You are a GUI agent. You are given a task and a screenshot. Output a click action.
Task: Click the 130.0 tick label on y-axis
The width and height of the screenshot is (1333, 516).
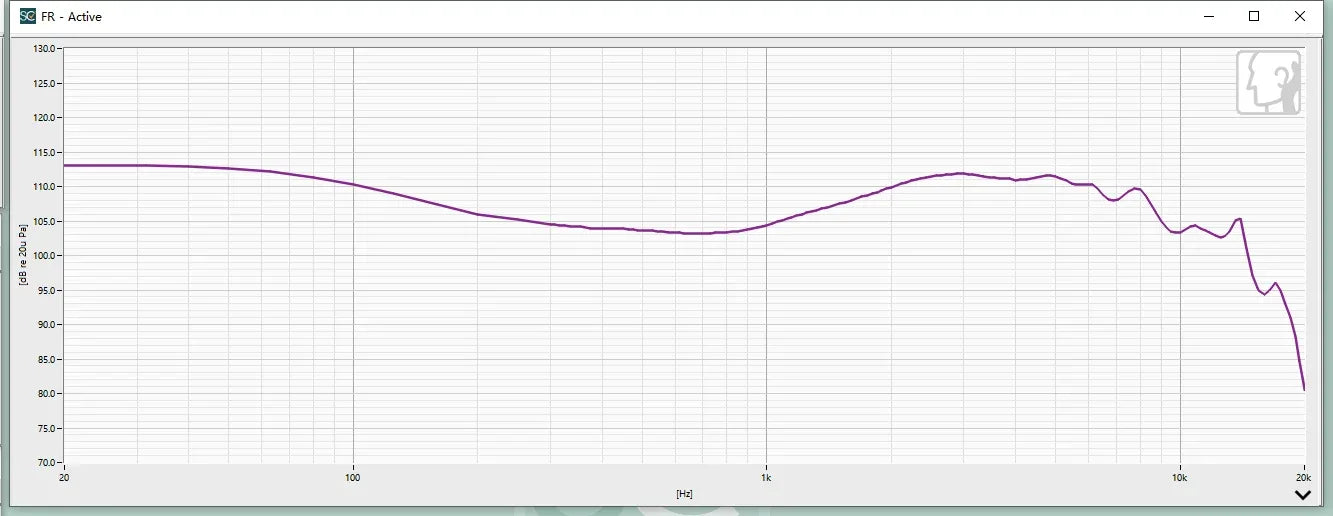(45, 48)
